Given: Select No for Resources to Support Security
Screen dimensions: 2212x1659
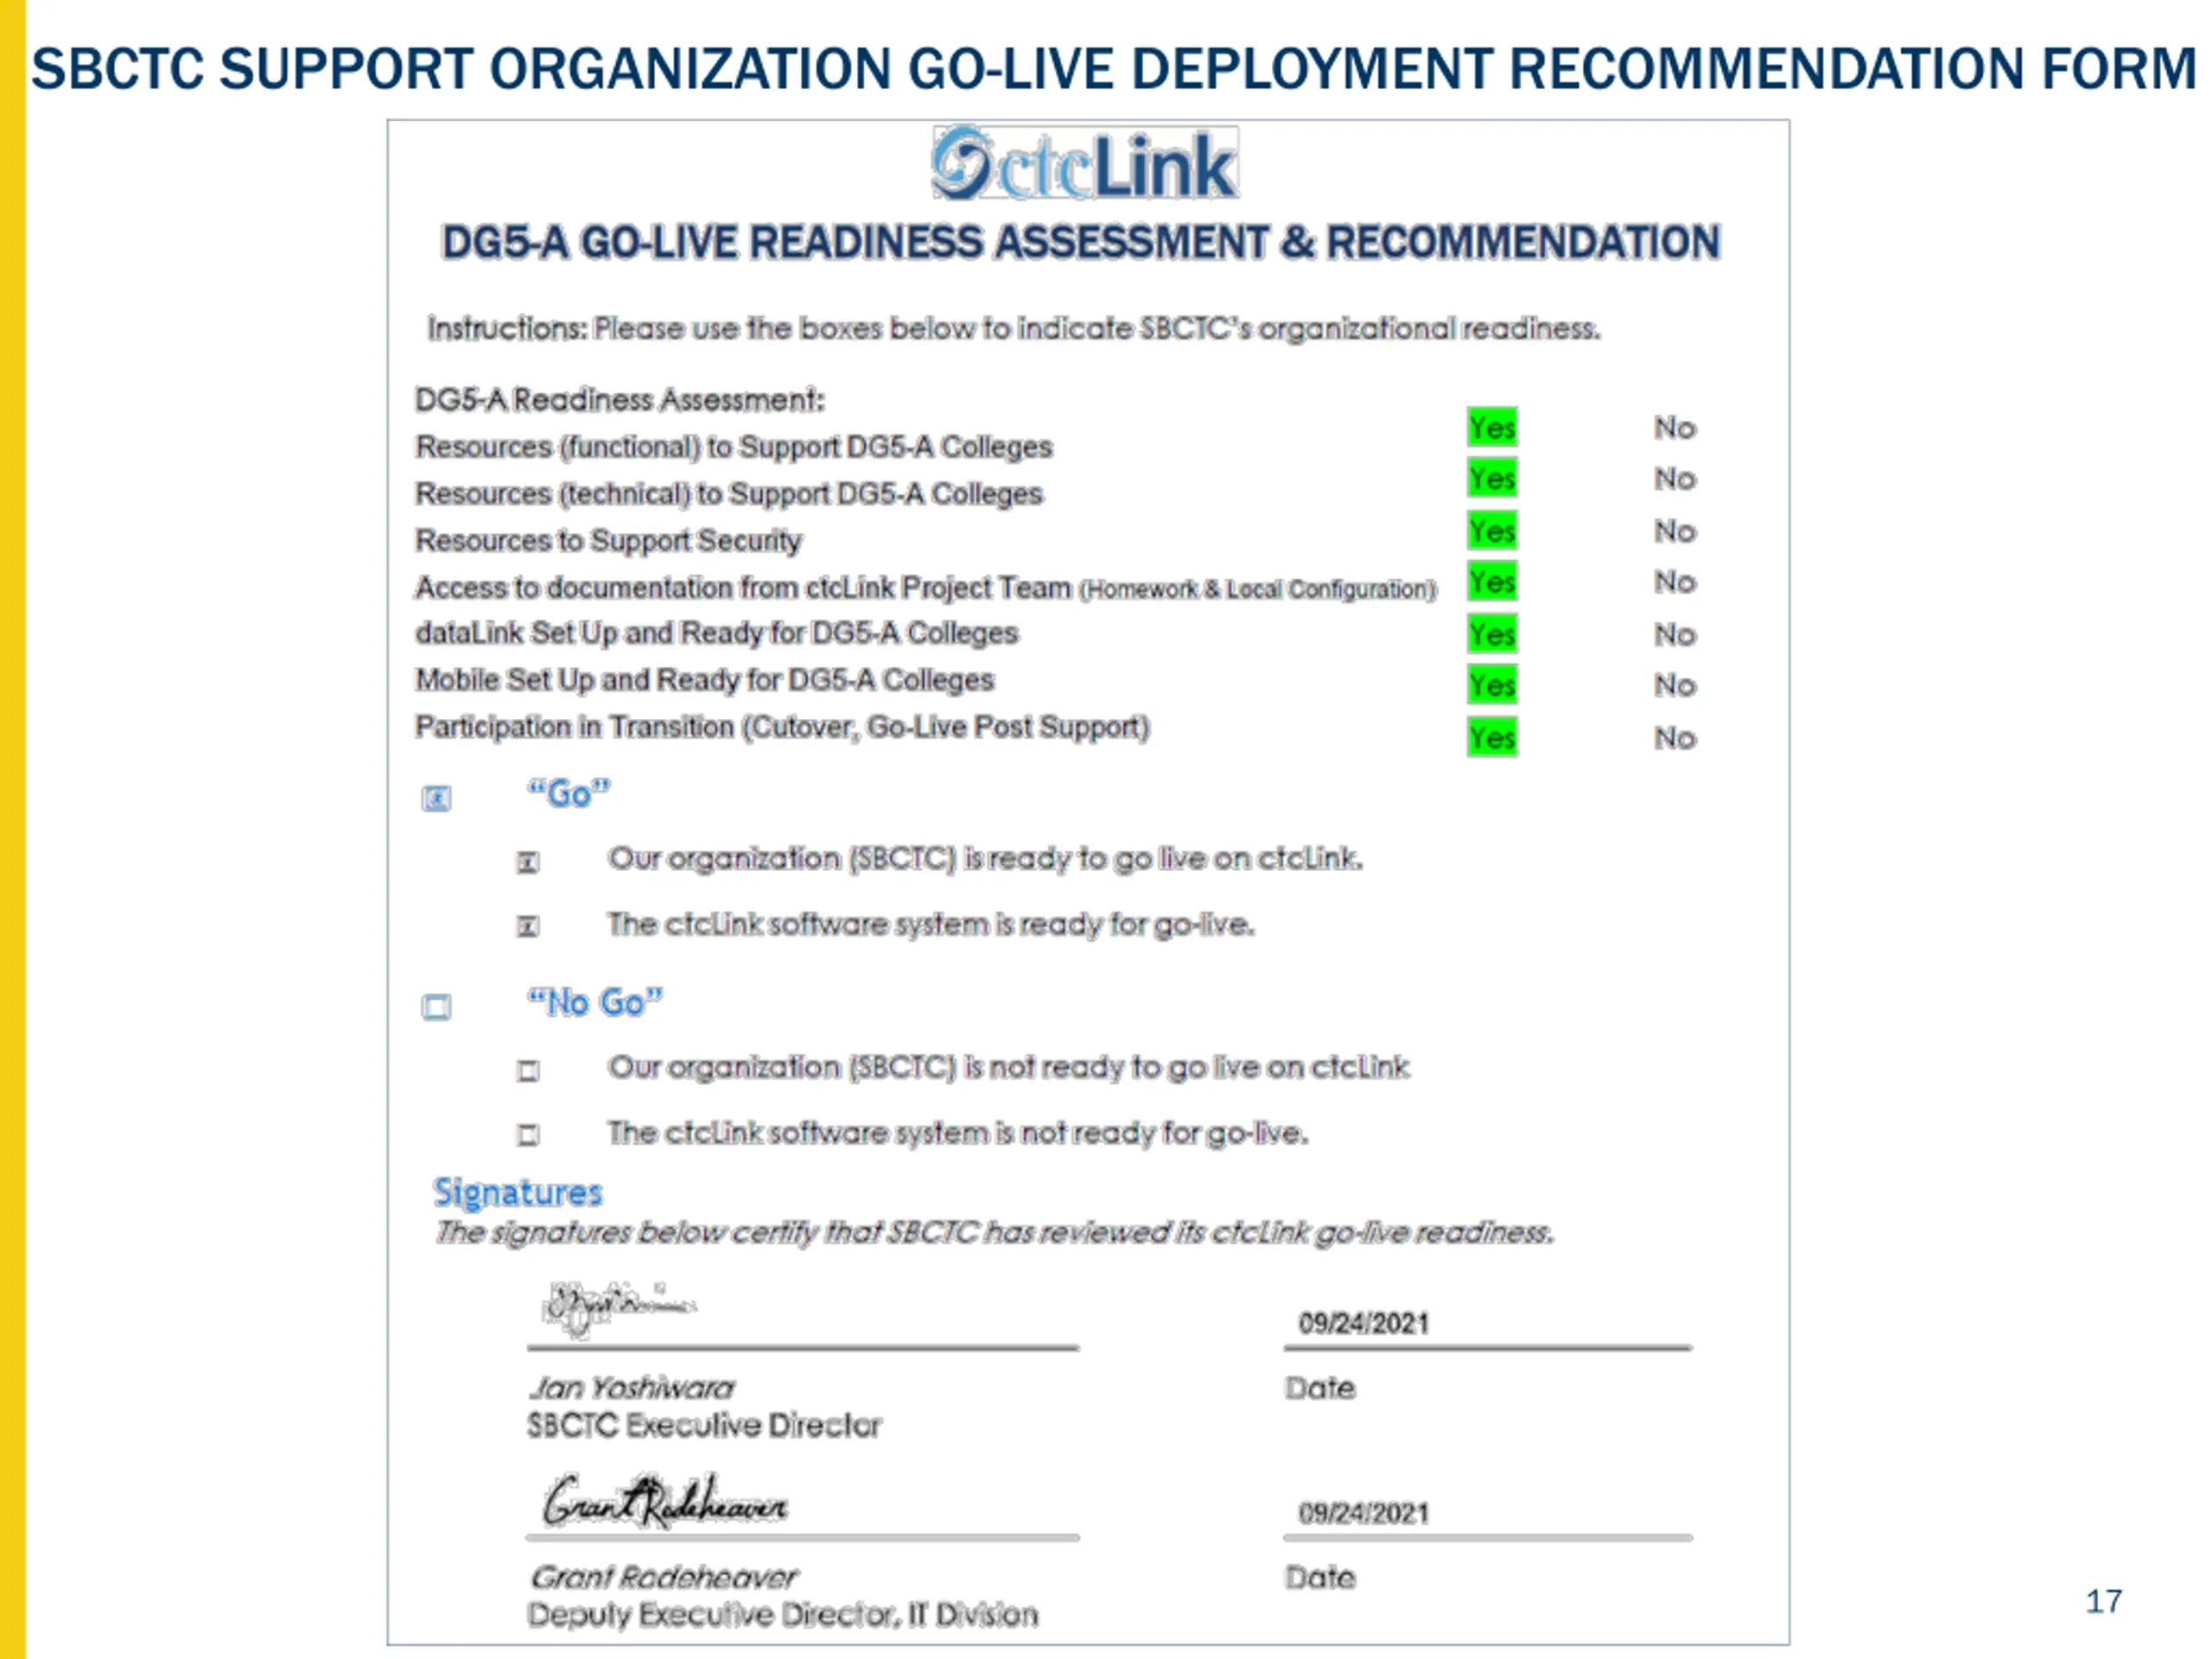Looking at the screenshot, I should [1675, 531].
